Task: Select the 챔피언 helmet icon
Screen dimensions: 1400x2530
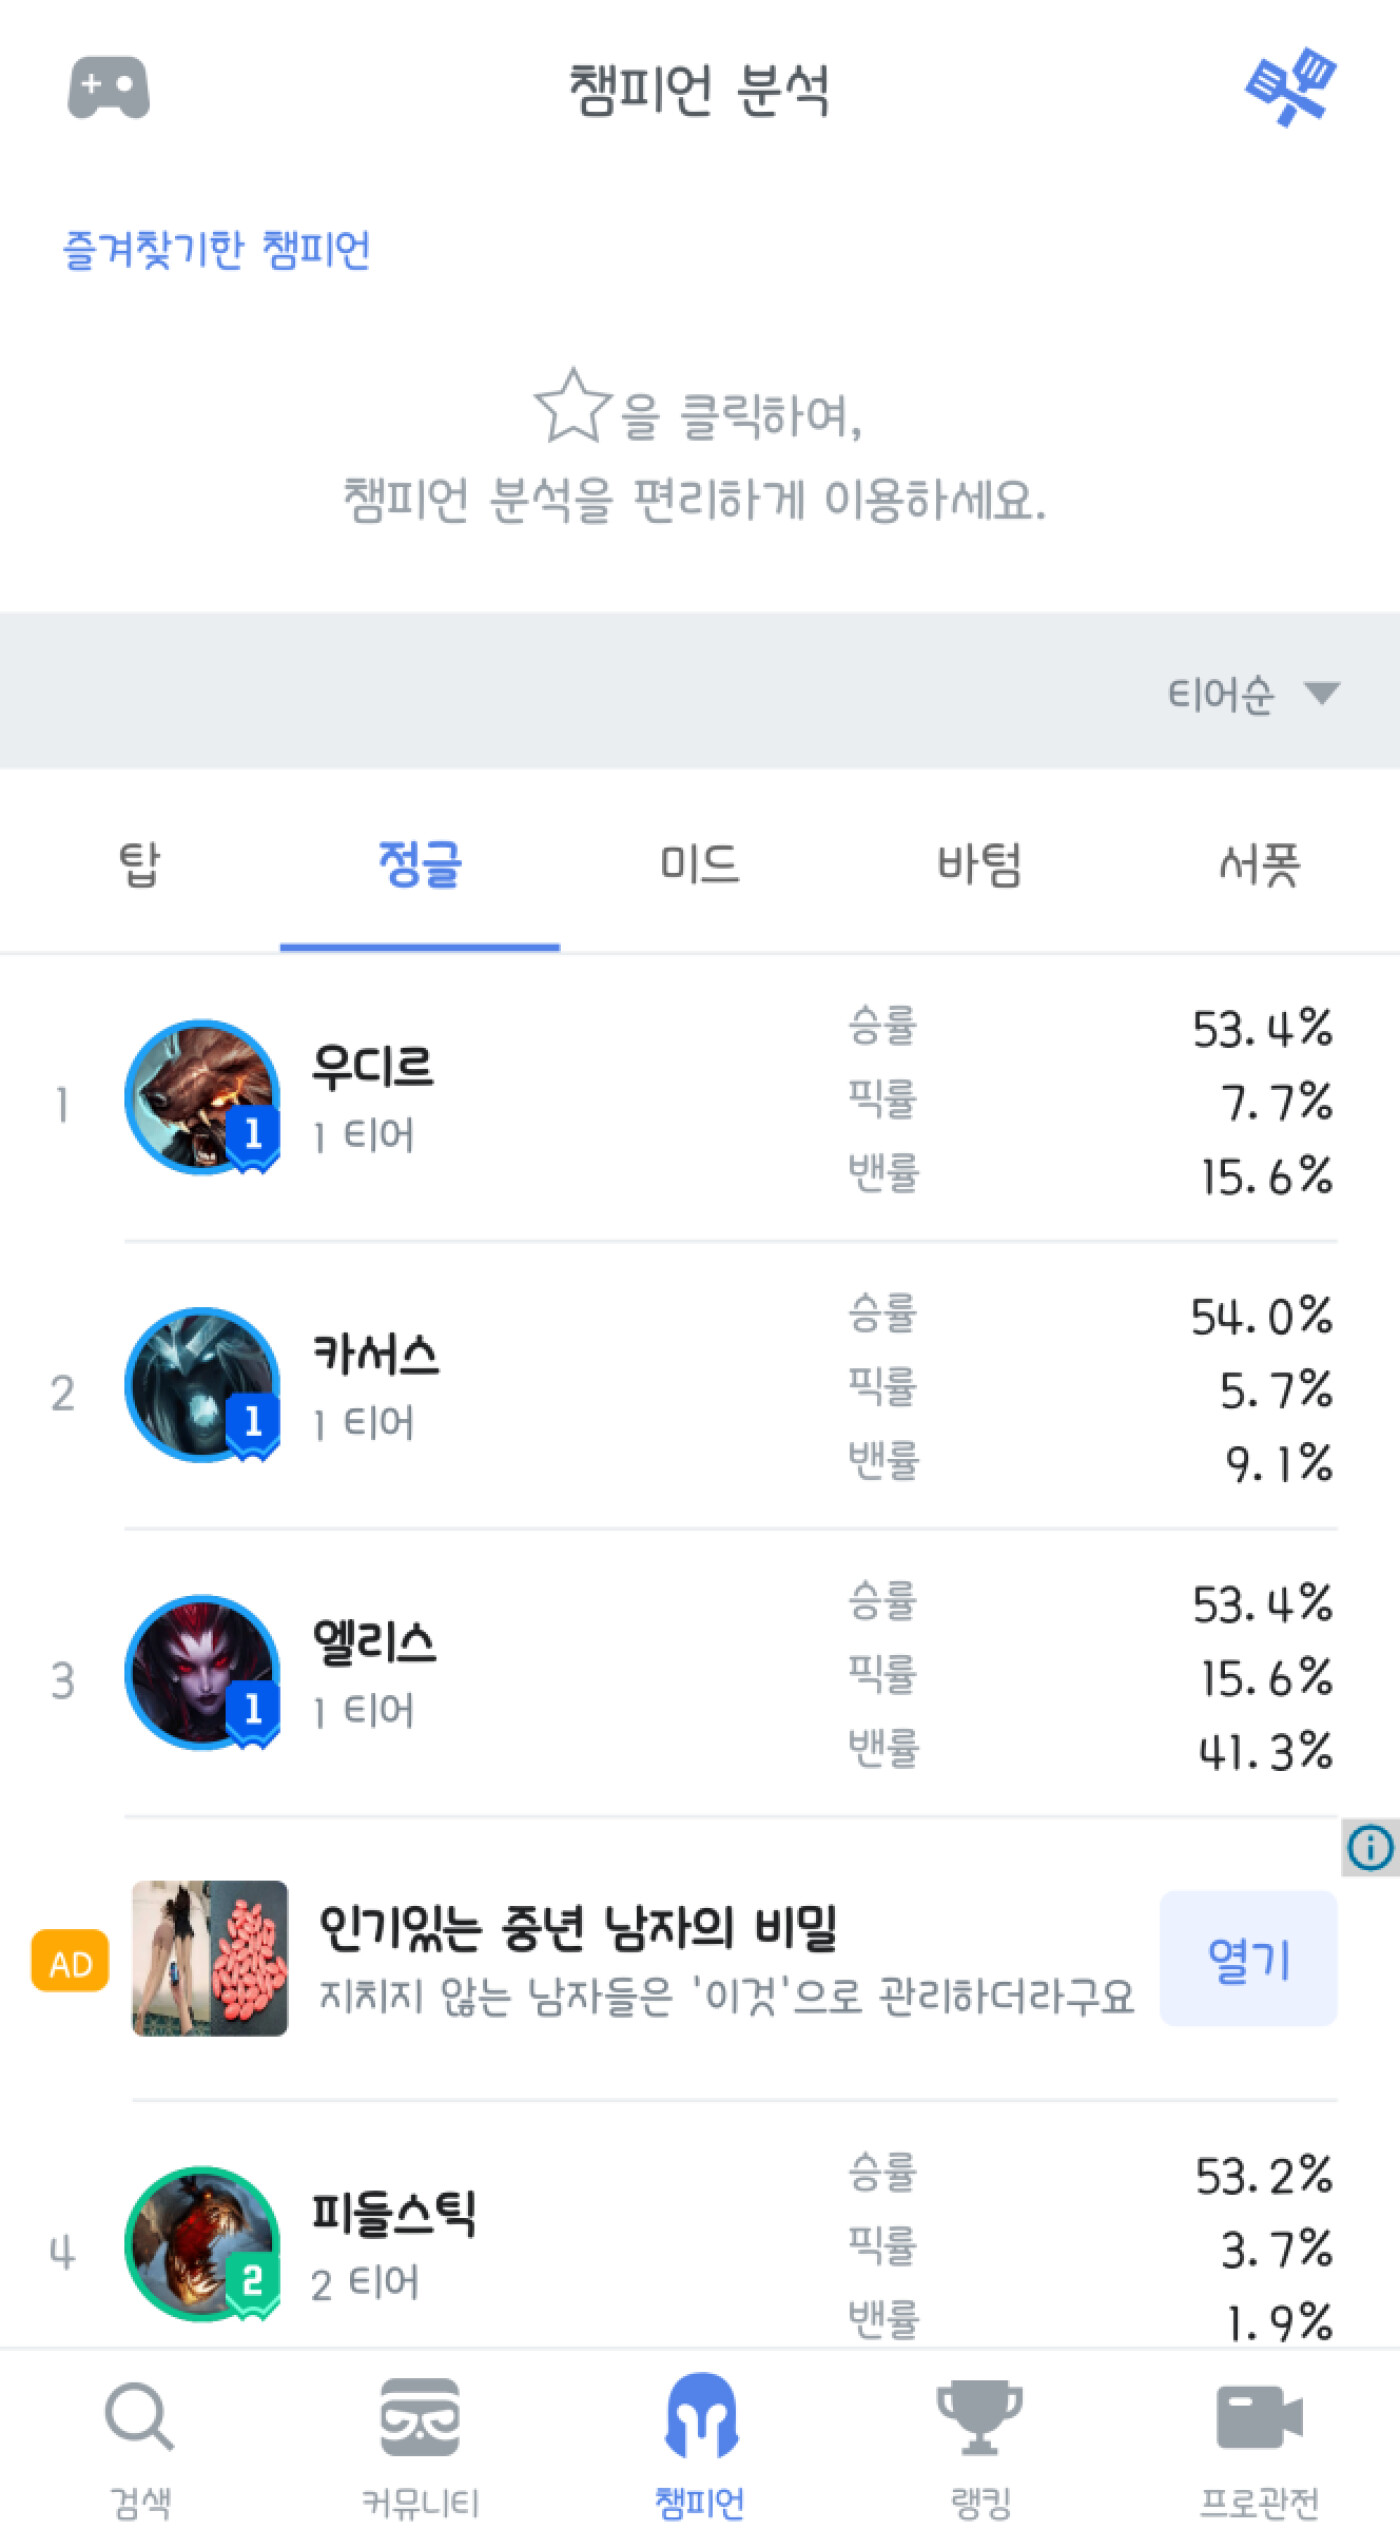Action: click(x=701, y=2416)
